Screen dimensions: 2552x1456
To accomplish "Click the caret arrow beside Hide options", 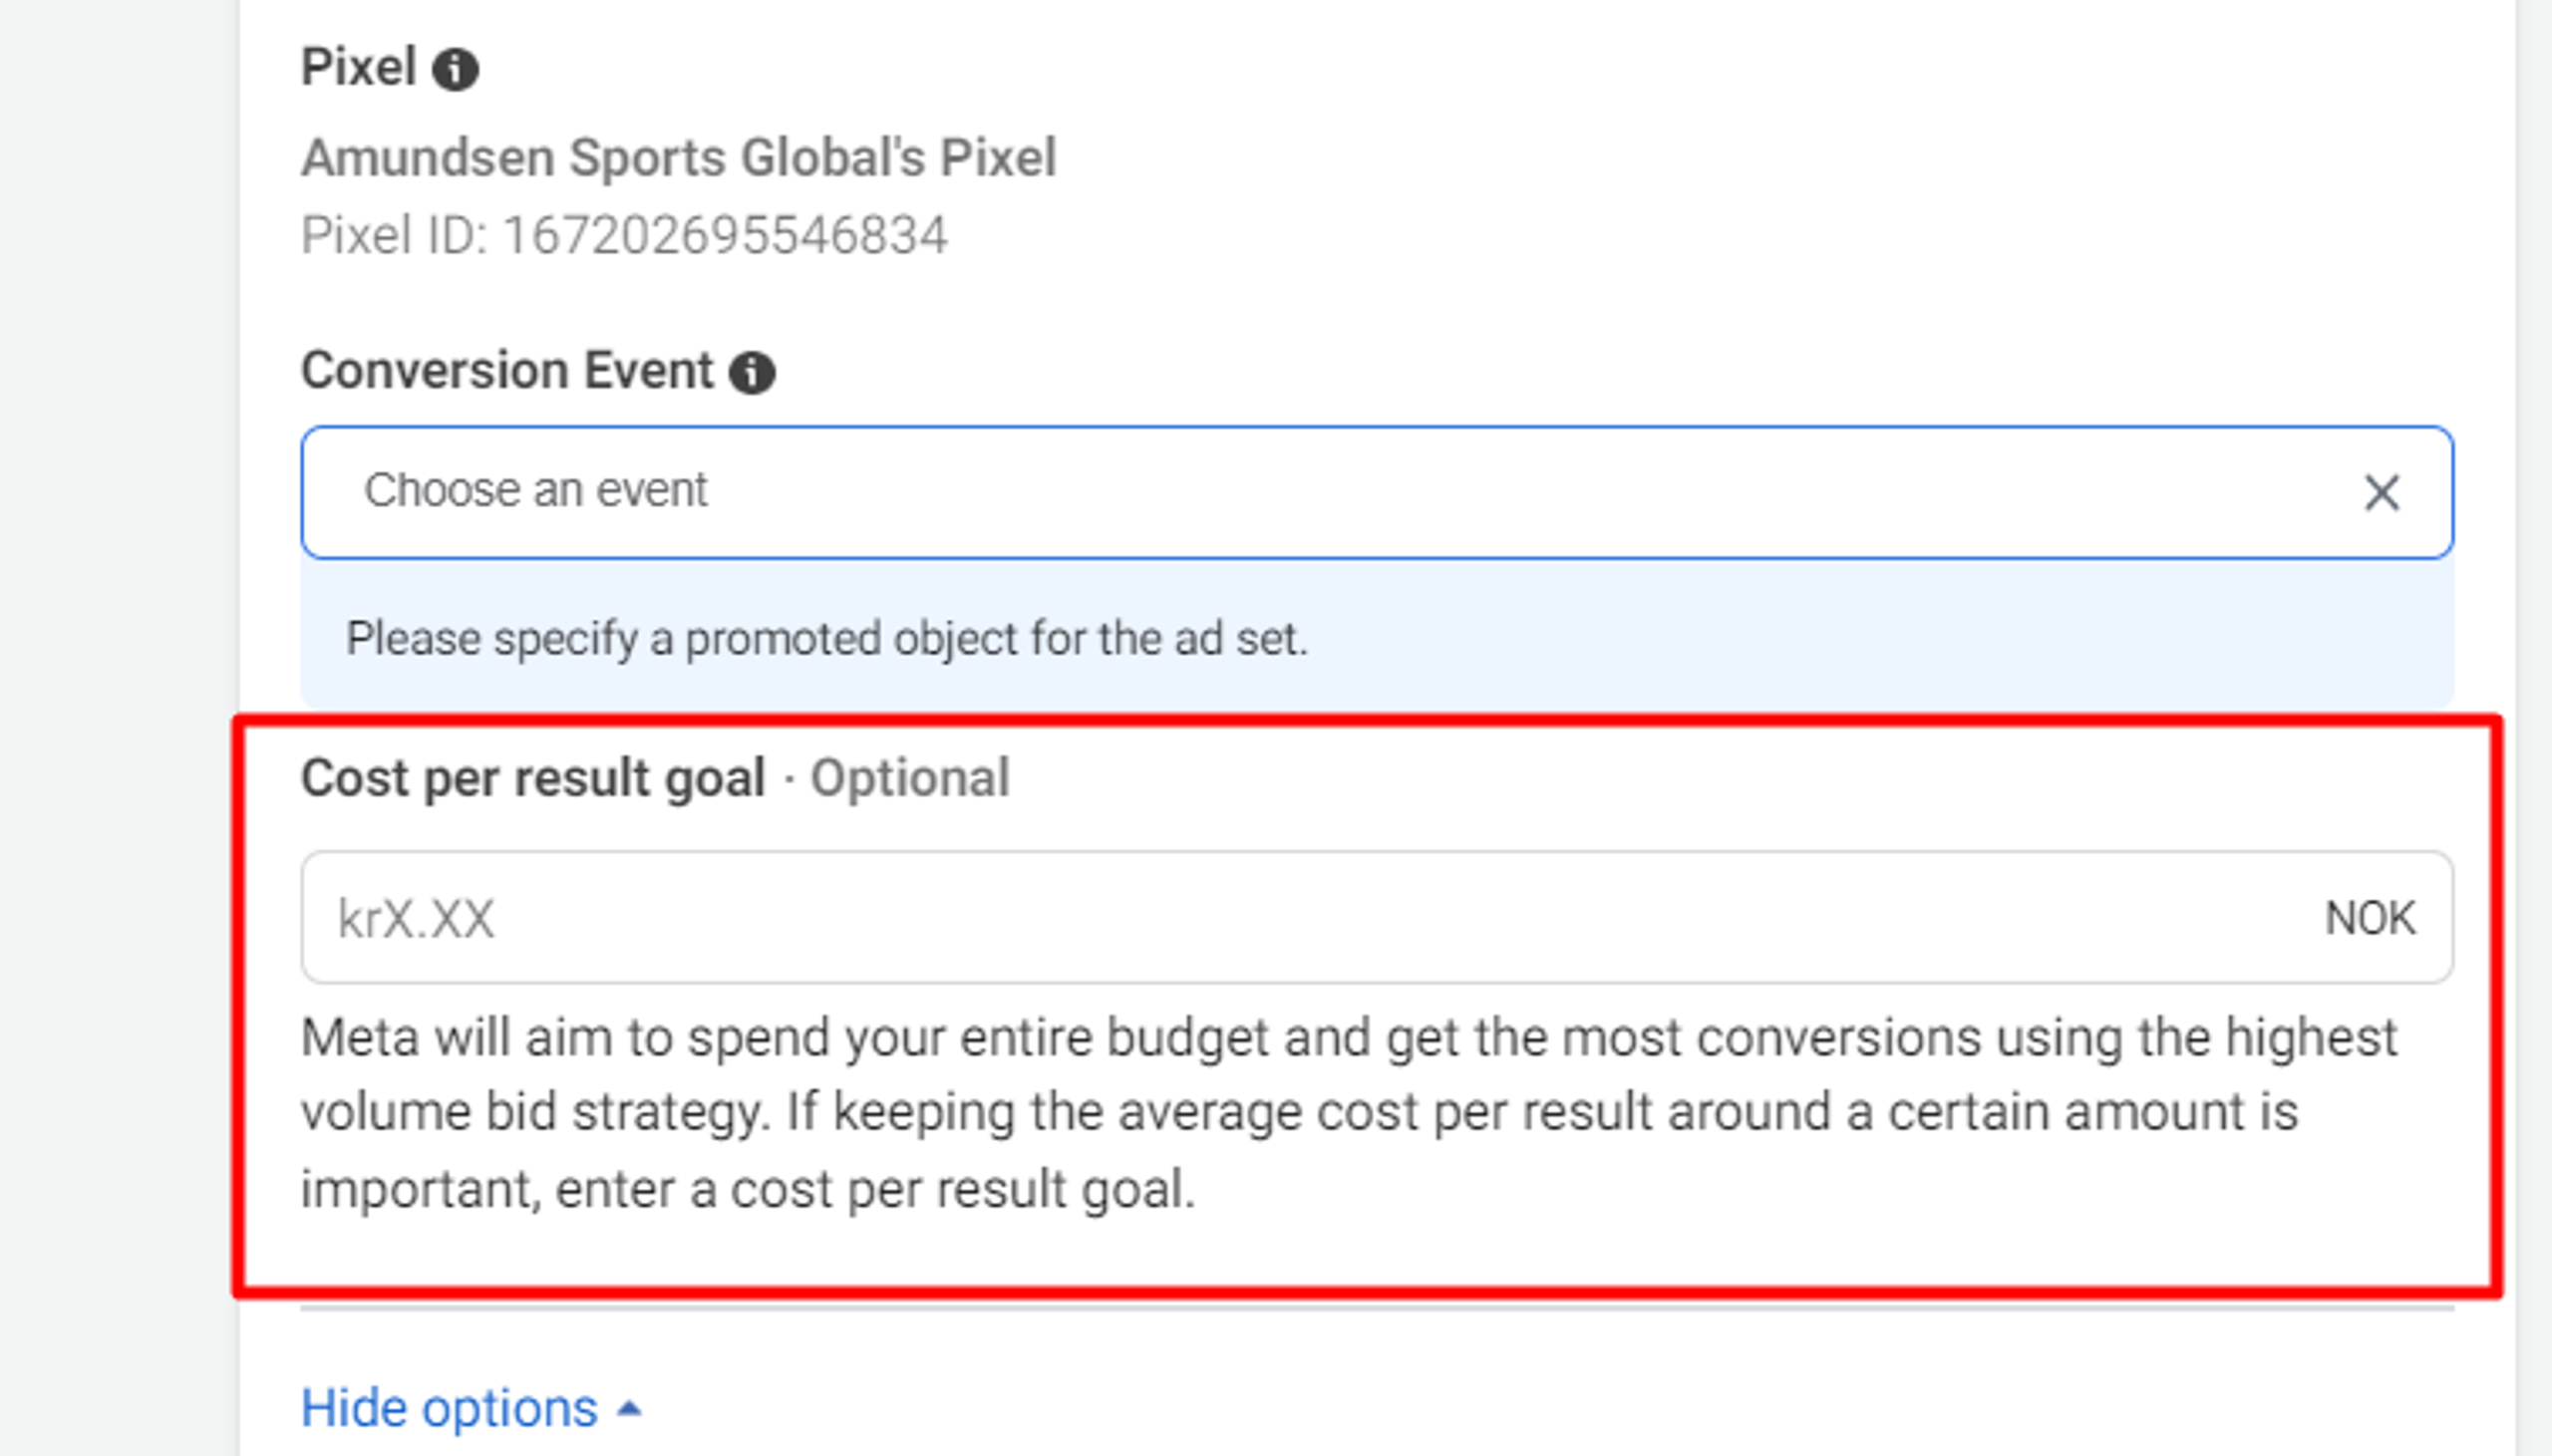I will coord(629,1408).
